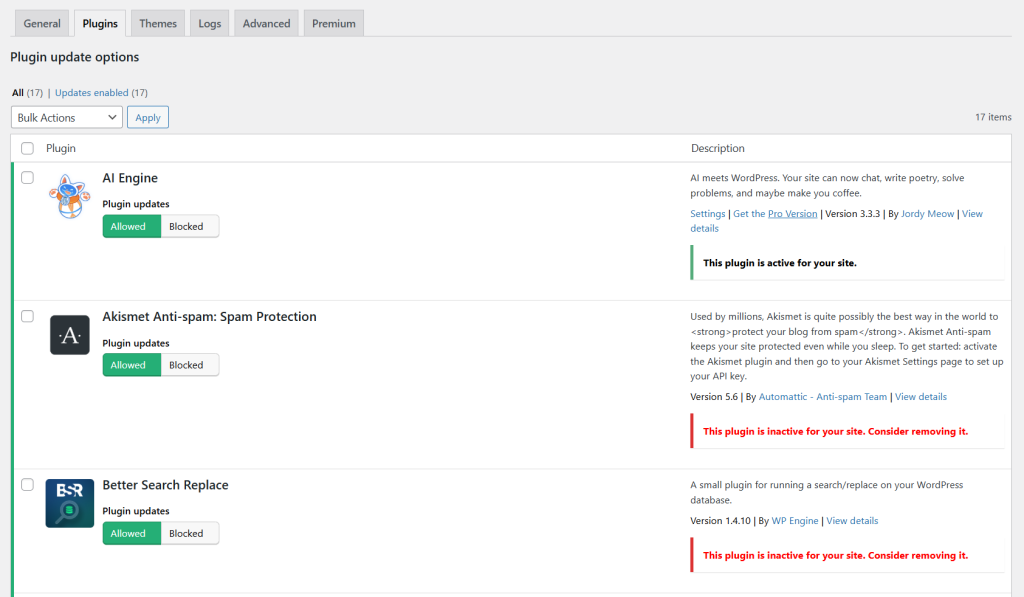Click the AI Engine plugin icon
1024x597 pixels.
point(70,196)
